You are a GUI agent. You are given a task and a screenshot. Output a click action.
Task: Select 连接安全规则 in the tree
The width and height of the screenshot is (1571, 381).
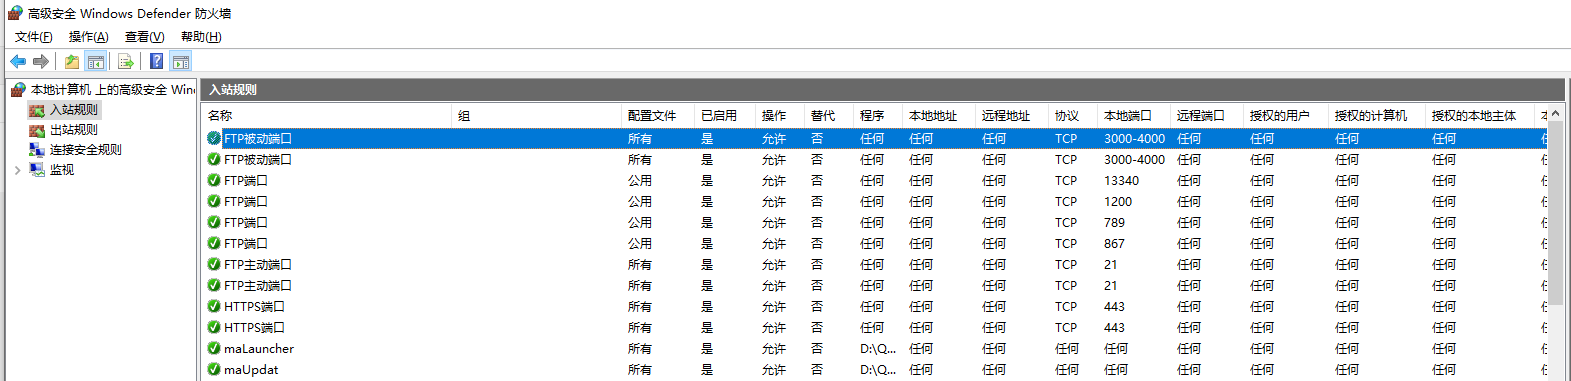[86, 150]
